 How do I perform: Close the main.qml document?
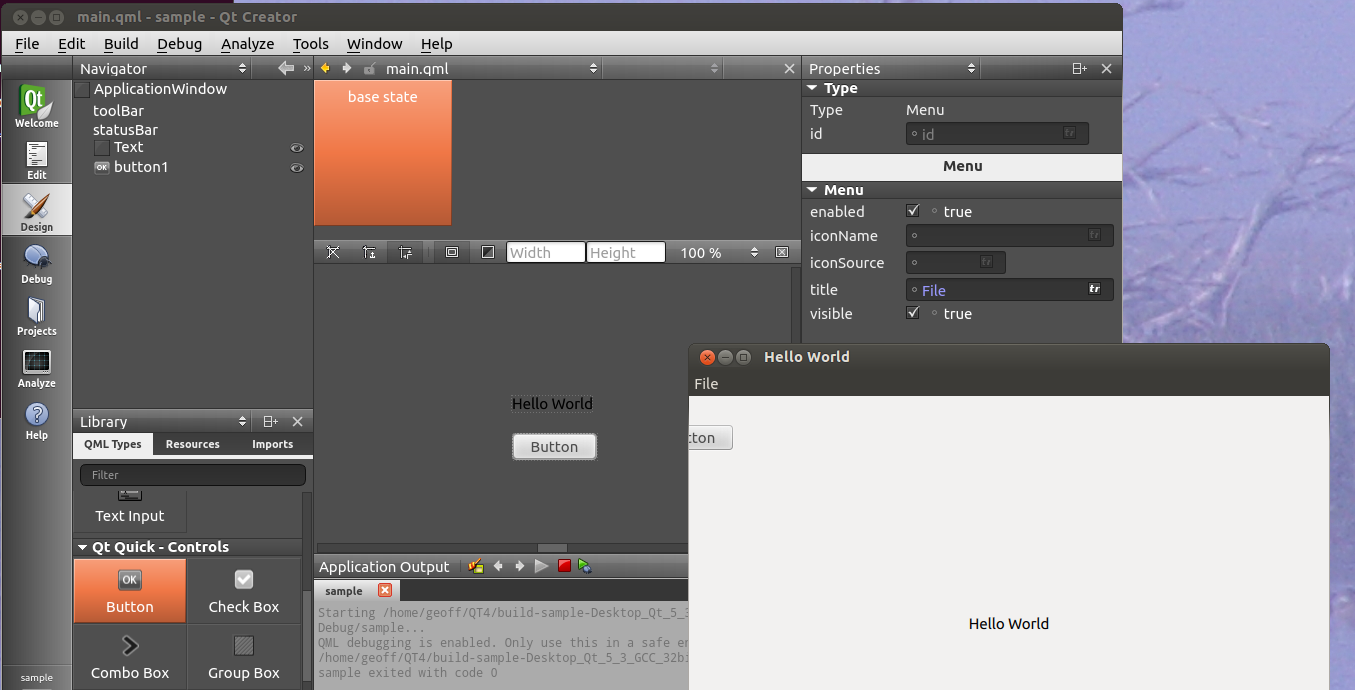click(789, 68)
